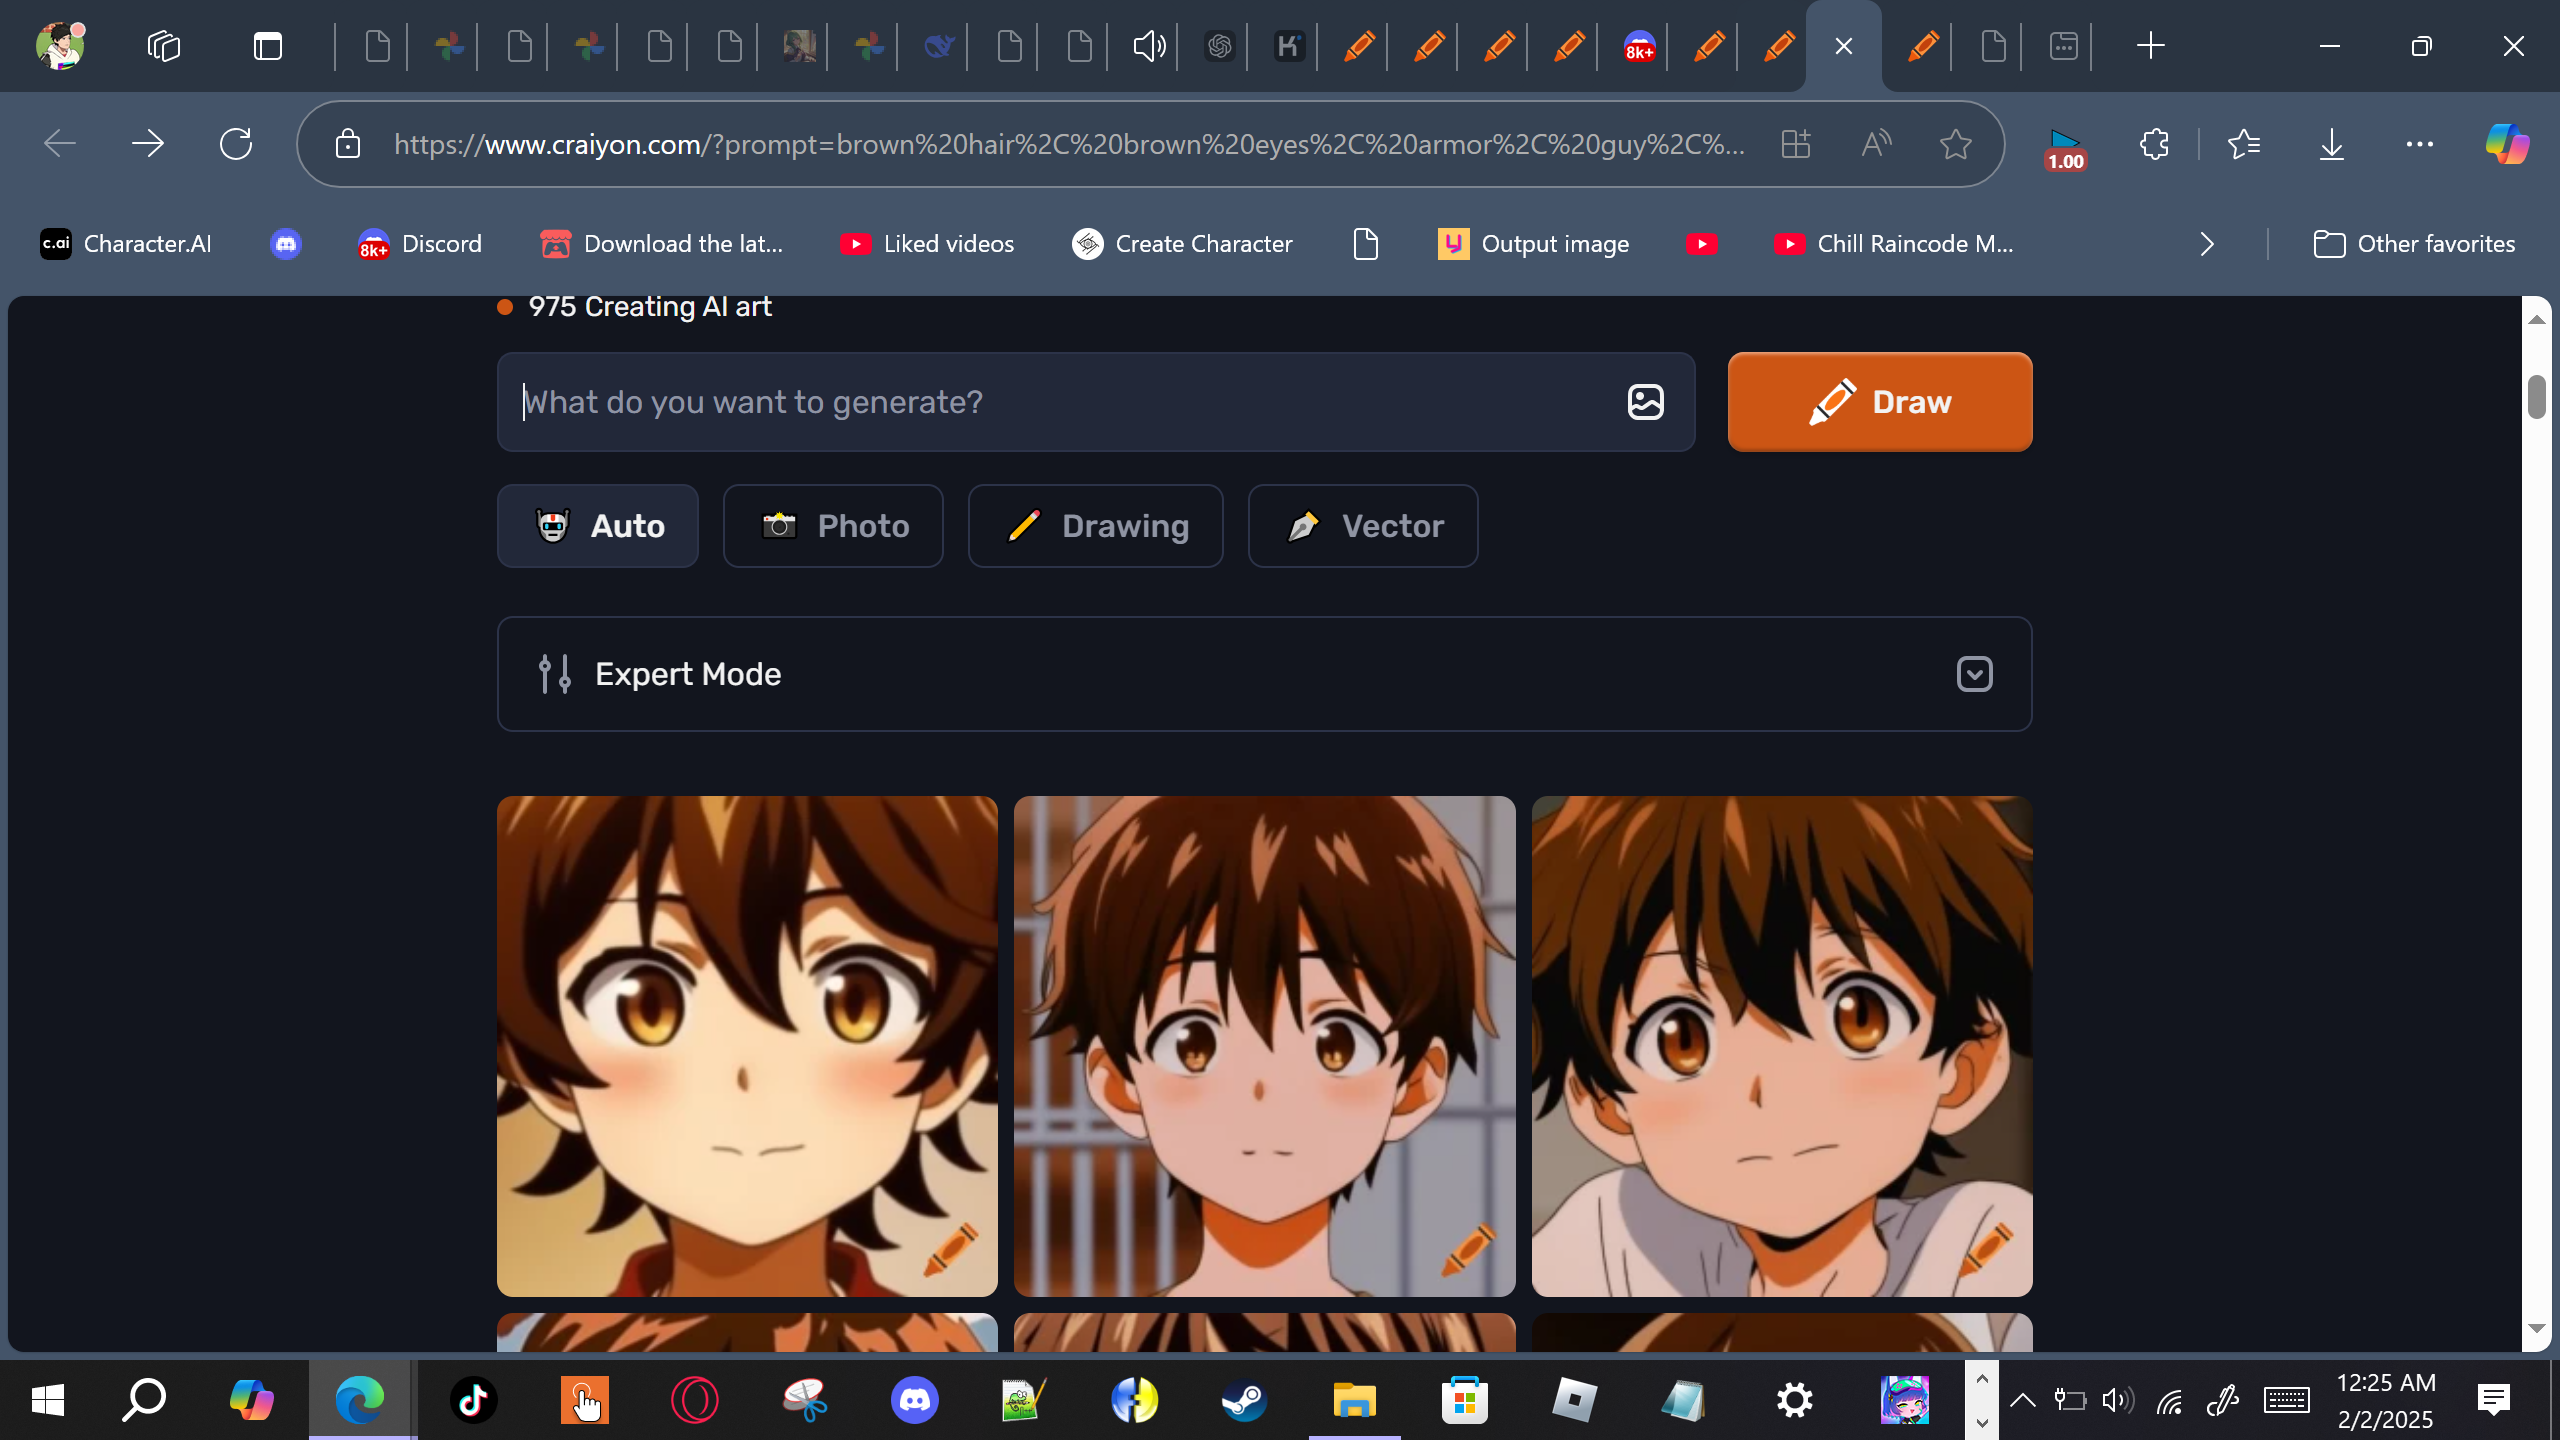Screen dimensions: 2560x1440
Task: Add this page to favorites star icon
Action: 1955,144
